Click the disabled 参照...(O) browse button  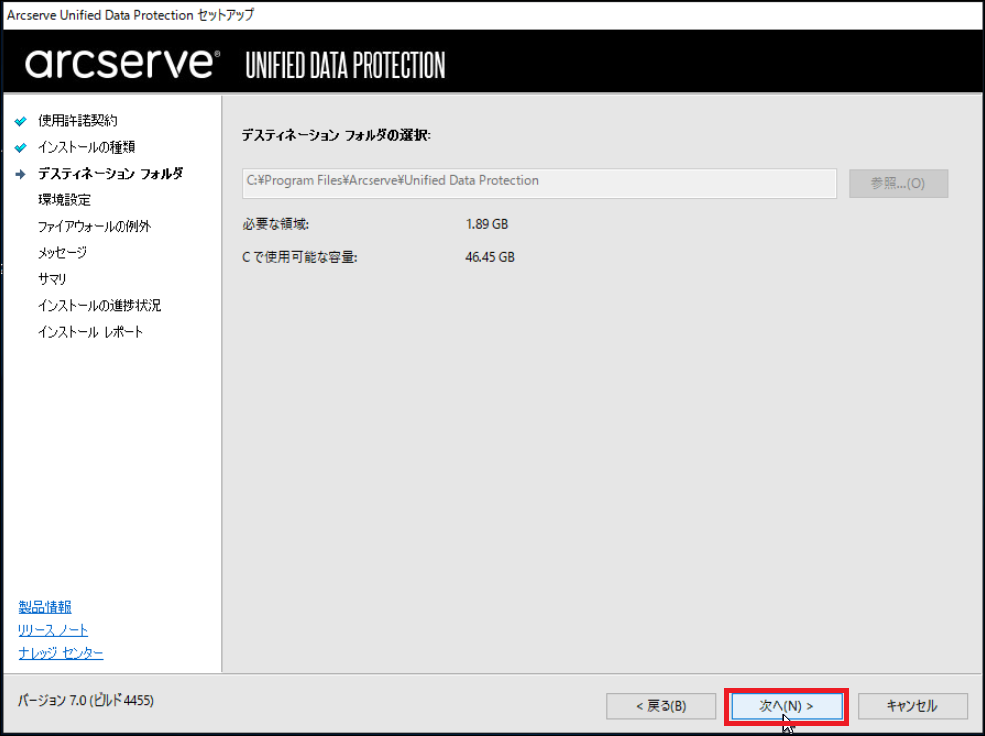[898, 183]
